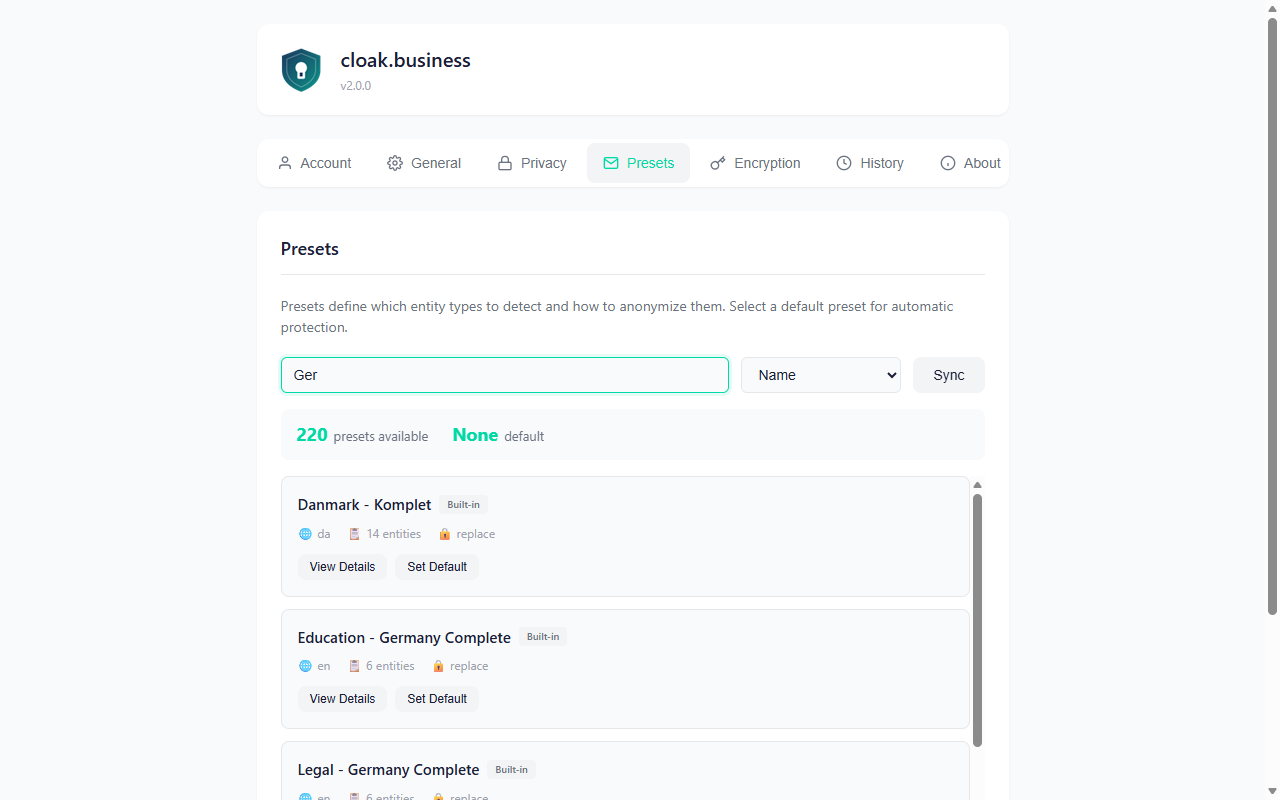The width and height of the screenshot is (1280, 800).
Task: Click the cloak.business shield logo
Action: 301,70
